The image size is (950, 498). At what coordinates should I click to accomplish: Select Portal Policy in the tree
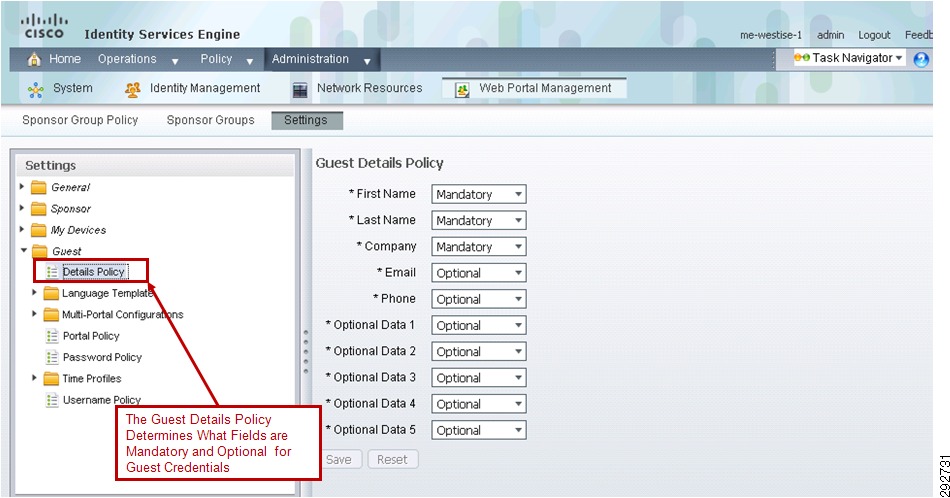(91, 336)
